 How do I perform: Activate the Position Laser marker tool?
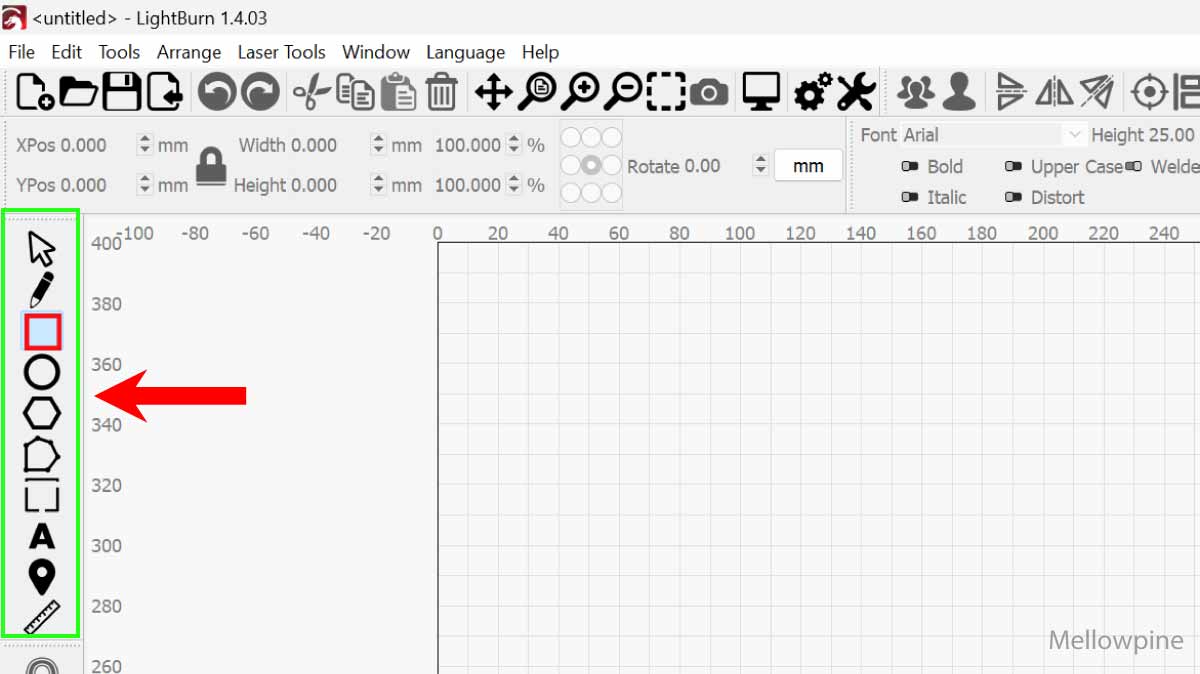coord(42,577)
